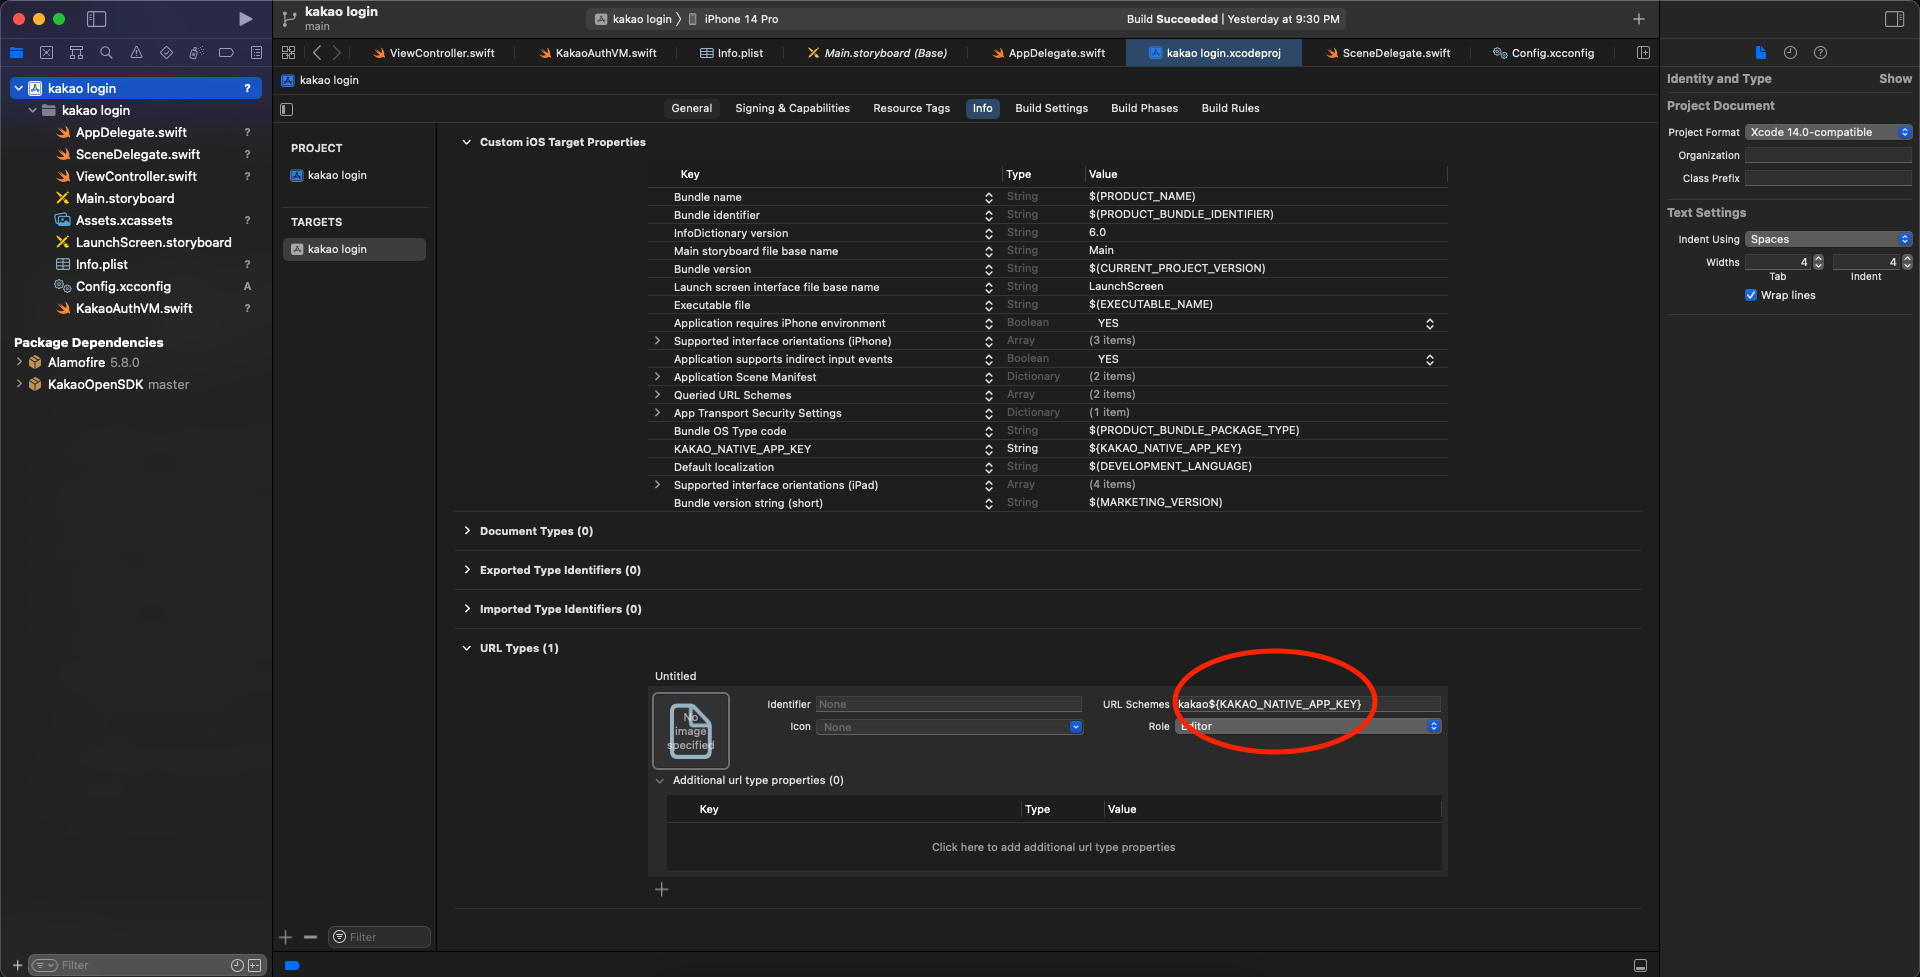Change Application requires iPhone environment value
The image size is (1920, 977).
(x=1429, y=323)
